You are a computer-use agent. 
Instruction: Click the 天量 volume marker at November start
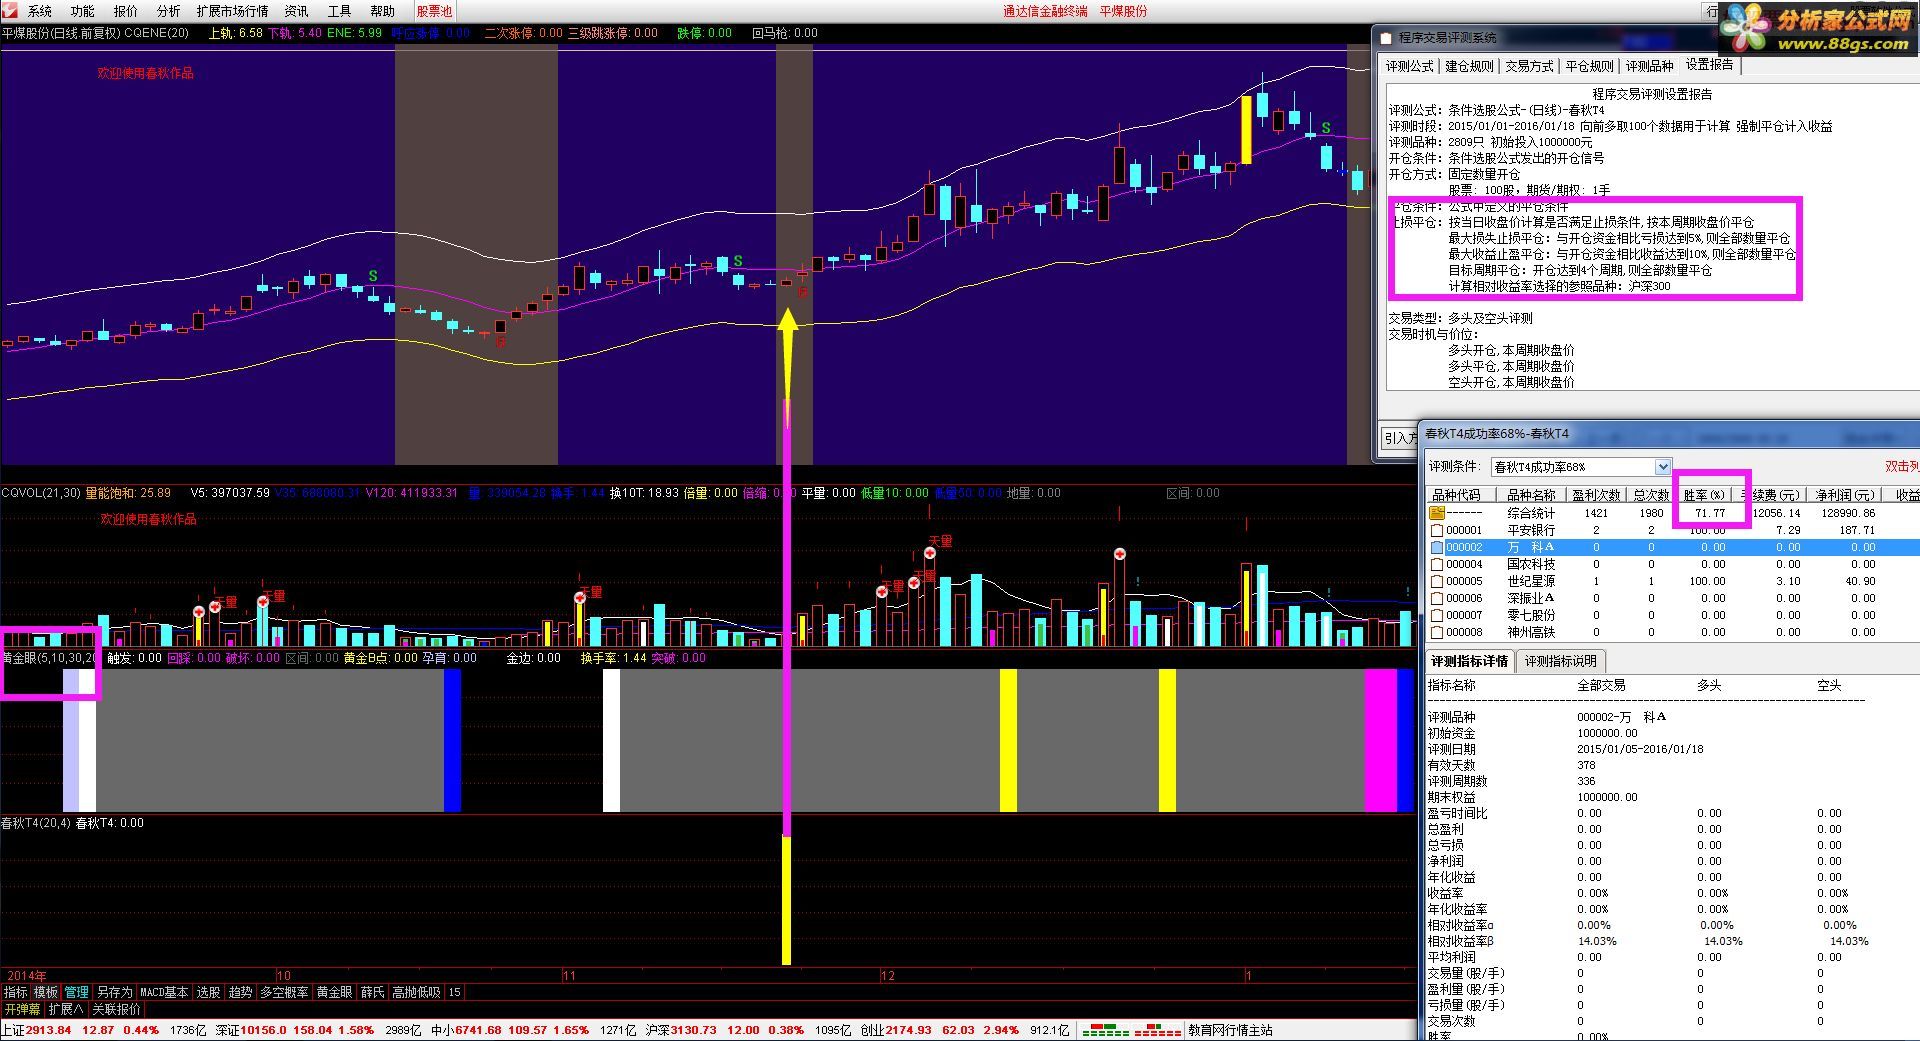point(591,592)
